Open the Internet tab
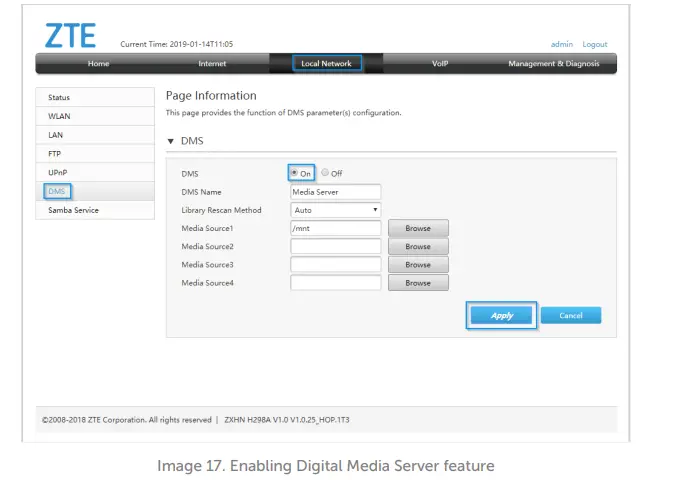Screen dimensions: 687x480 212,64
